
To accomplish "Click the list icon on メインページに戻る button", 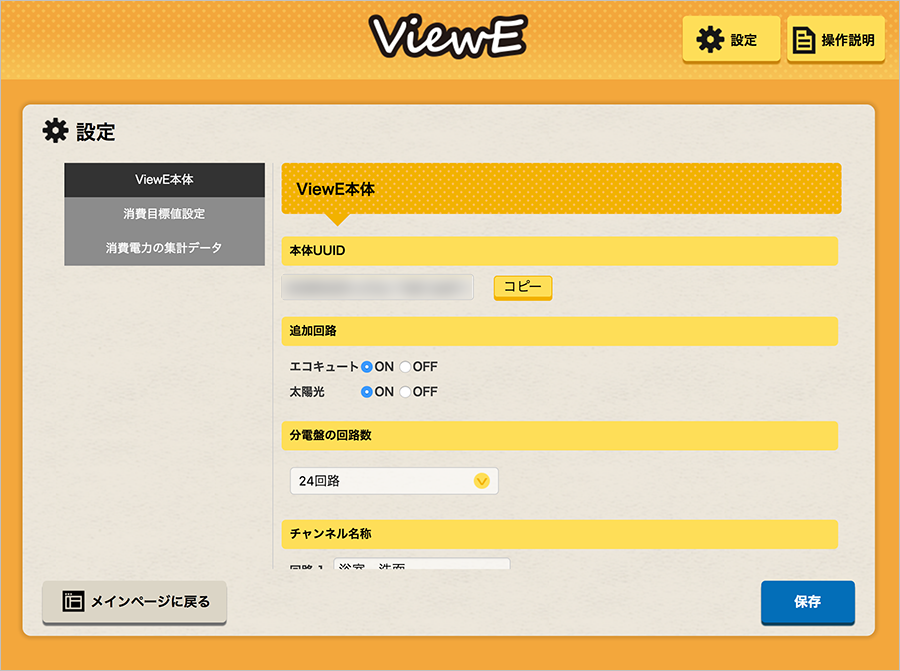I will [x=73, y=601].
